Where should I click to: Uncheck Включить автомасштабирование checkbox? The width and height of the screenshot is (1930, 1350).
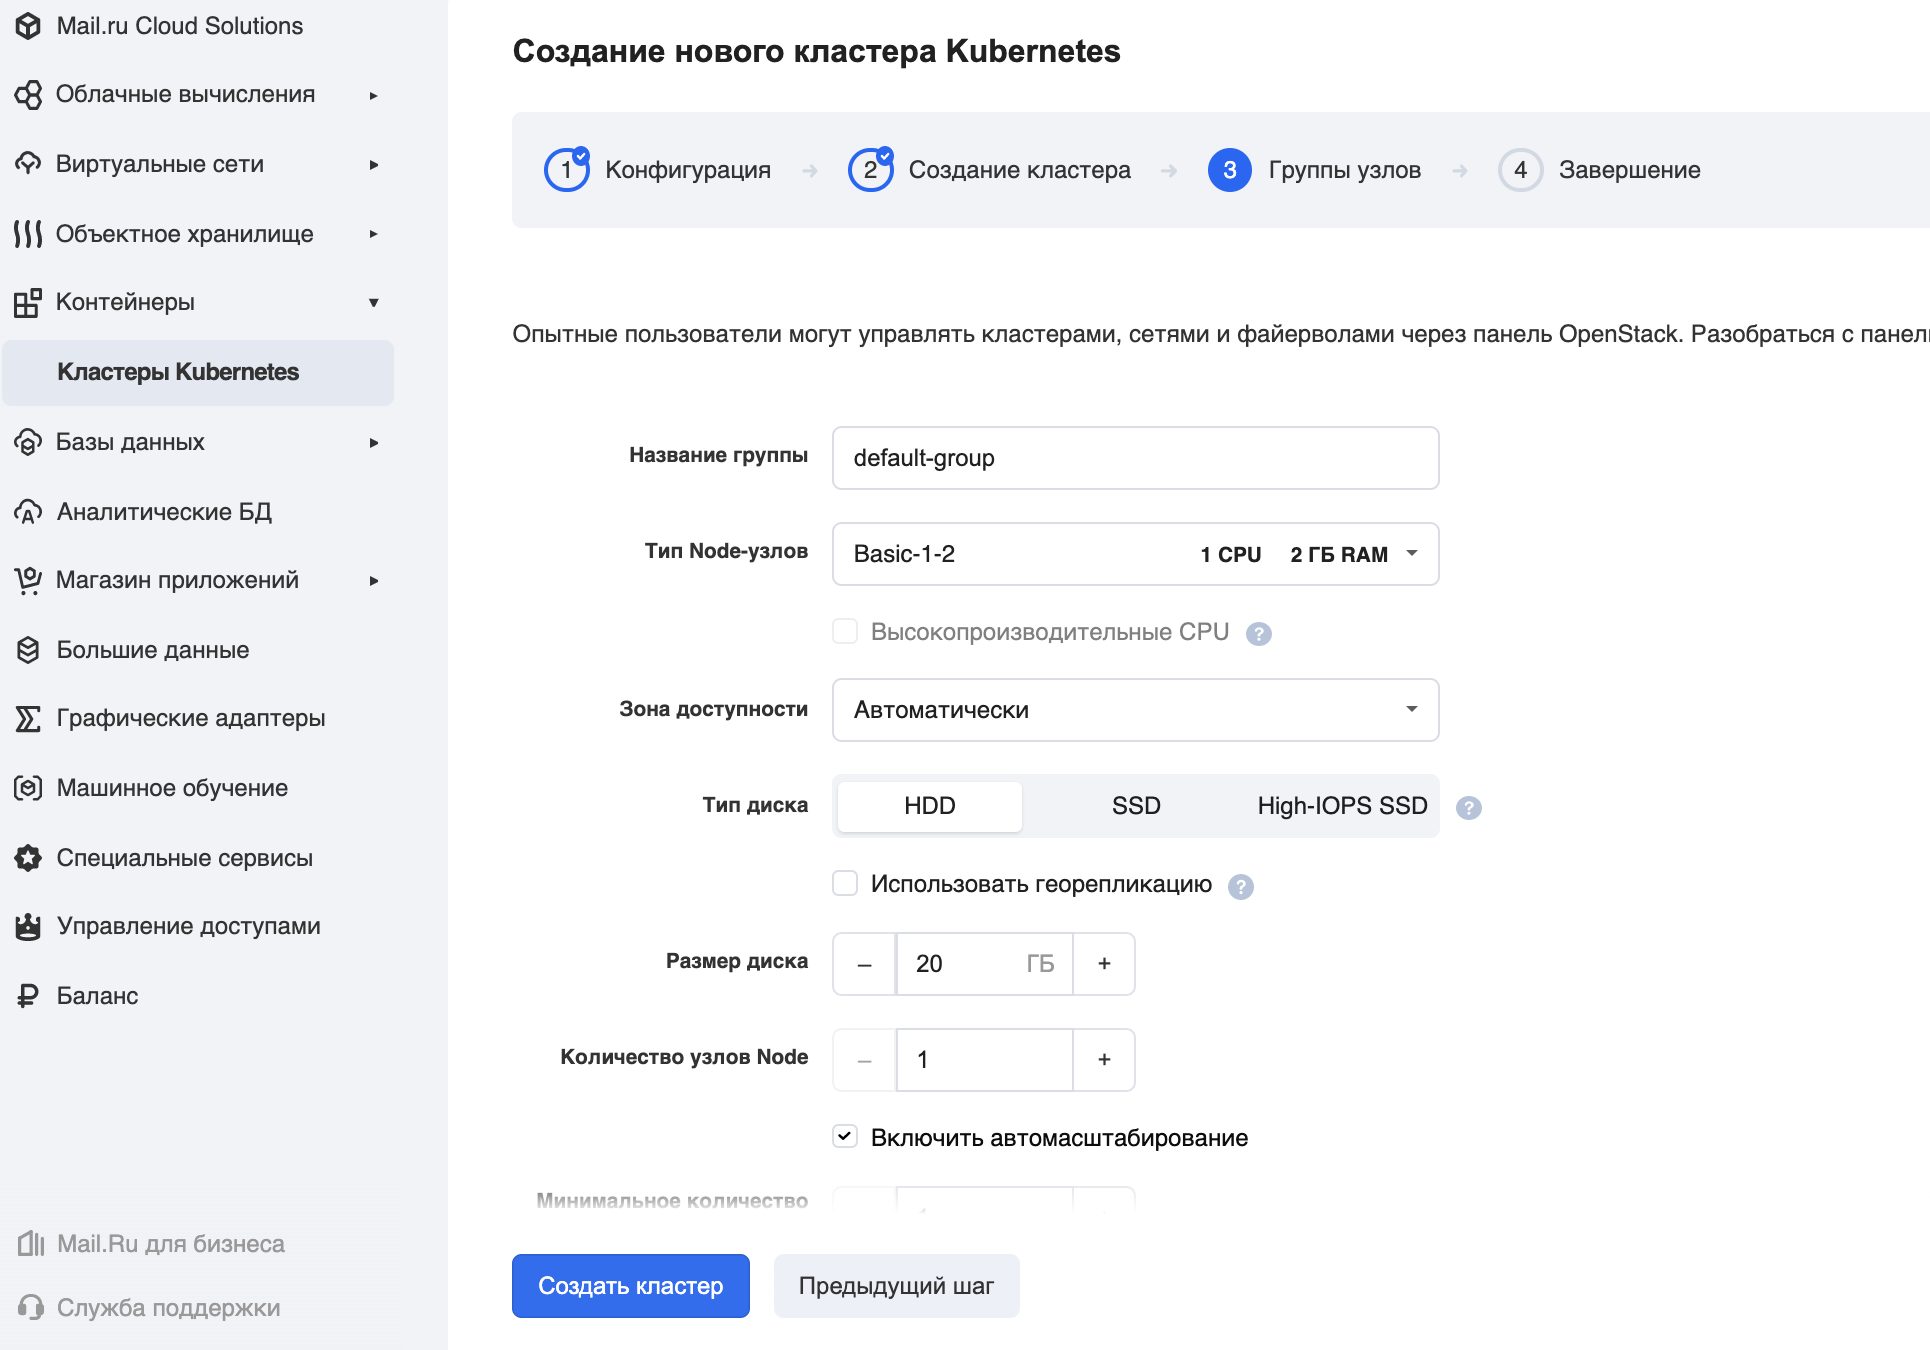point(845,1137)
